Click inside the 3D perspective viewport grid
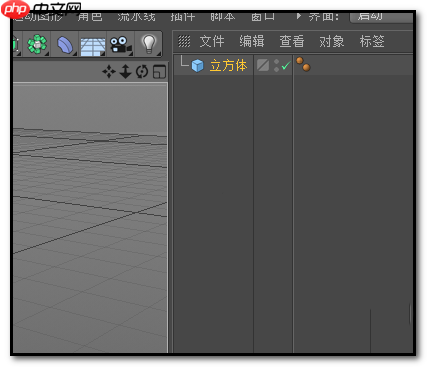427x367 pixels. click(x=90, y=217)
